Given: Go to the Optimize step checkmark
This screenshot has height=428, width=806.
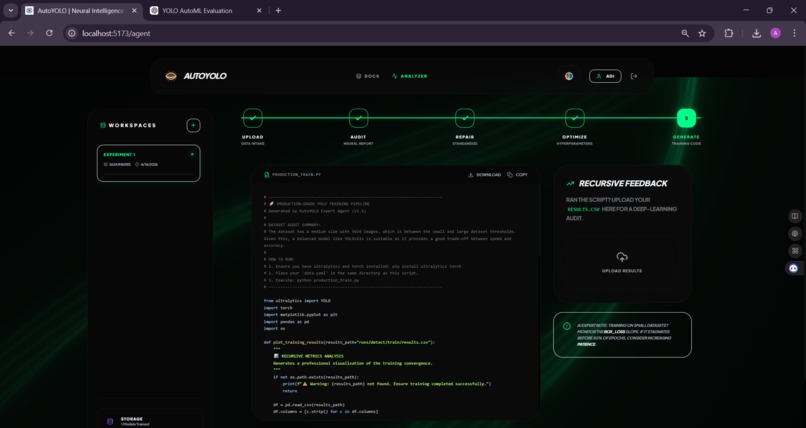Looking at the screenshot, I should click(x=574, y=118).
